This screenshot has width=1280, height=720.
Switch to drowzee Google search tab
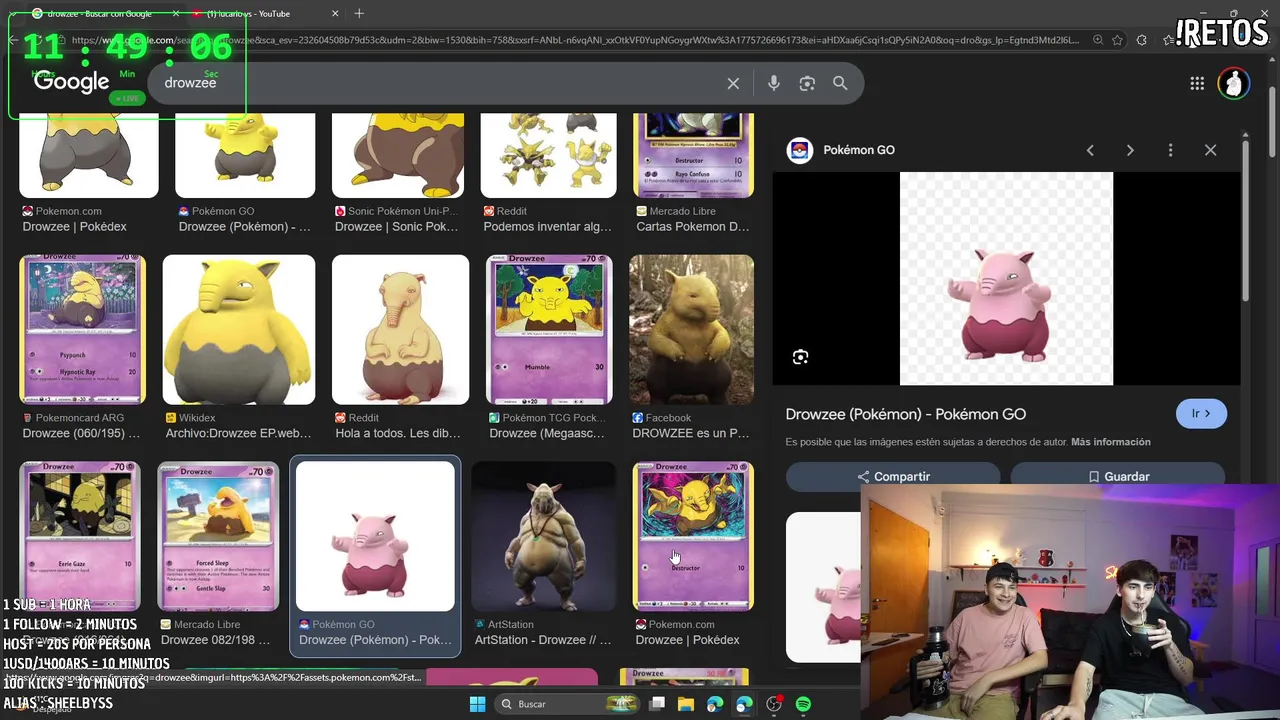coord(100,13)
